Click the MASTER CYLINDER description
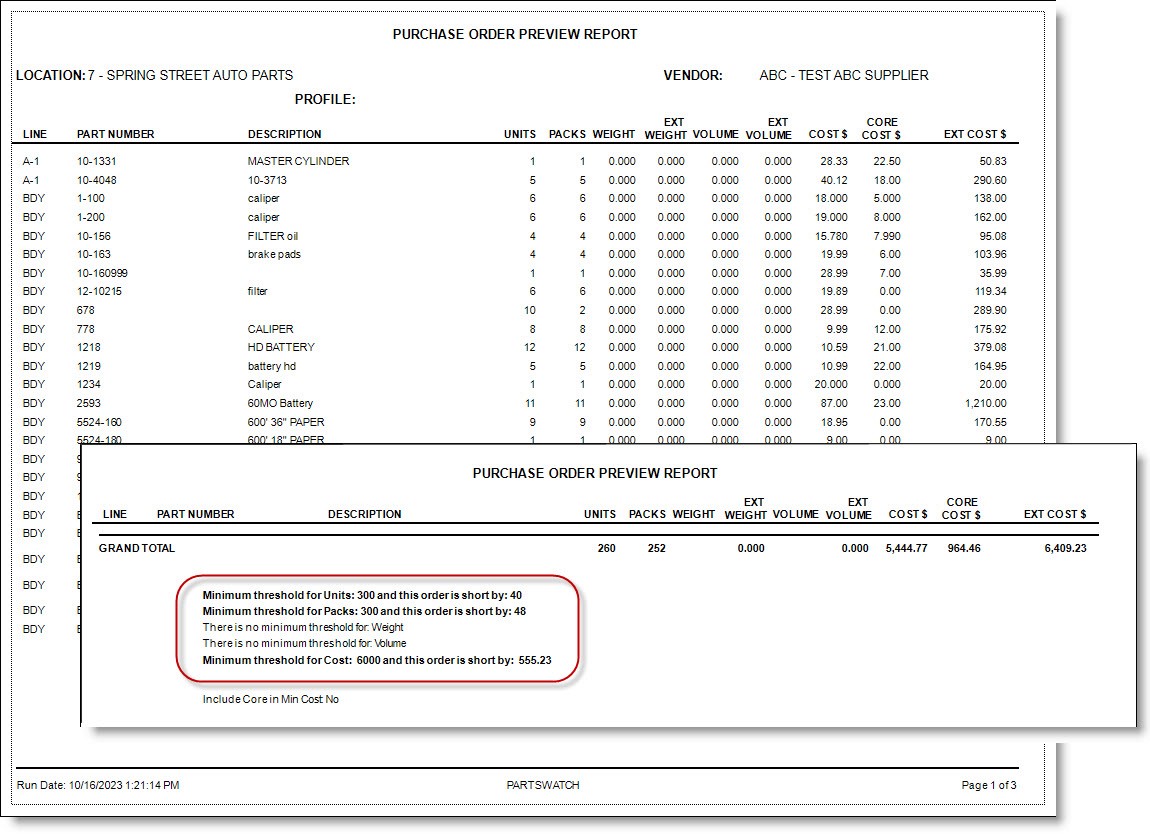The width and height of the screenshot is (1150, 834). pos(298,161)
